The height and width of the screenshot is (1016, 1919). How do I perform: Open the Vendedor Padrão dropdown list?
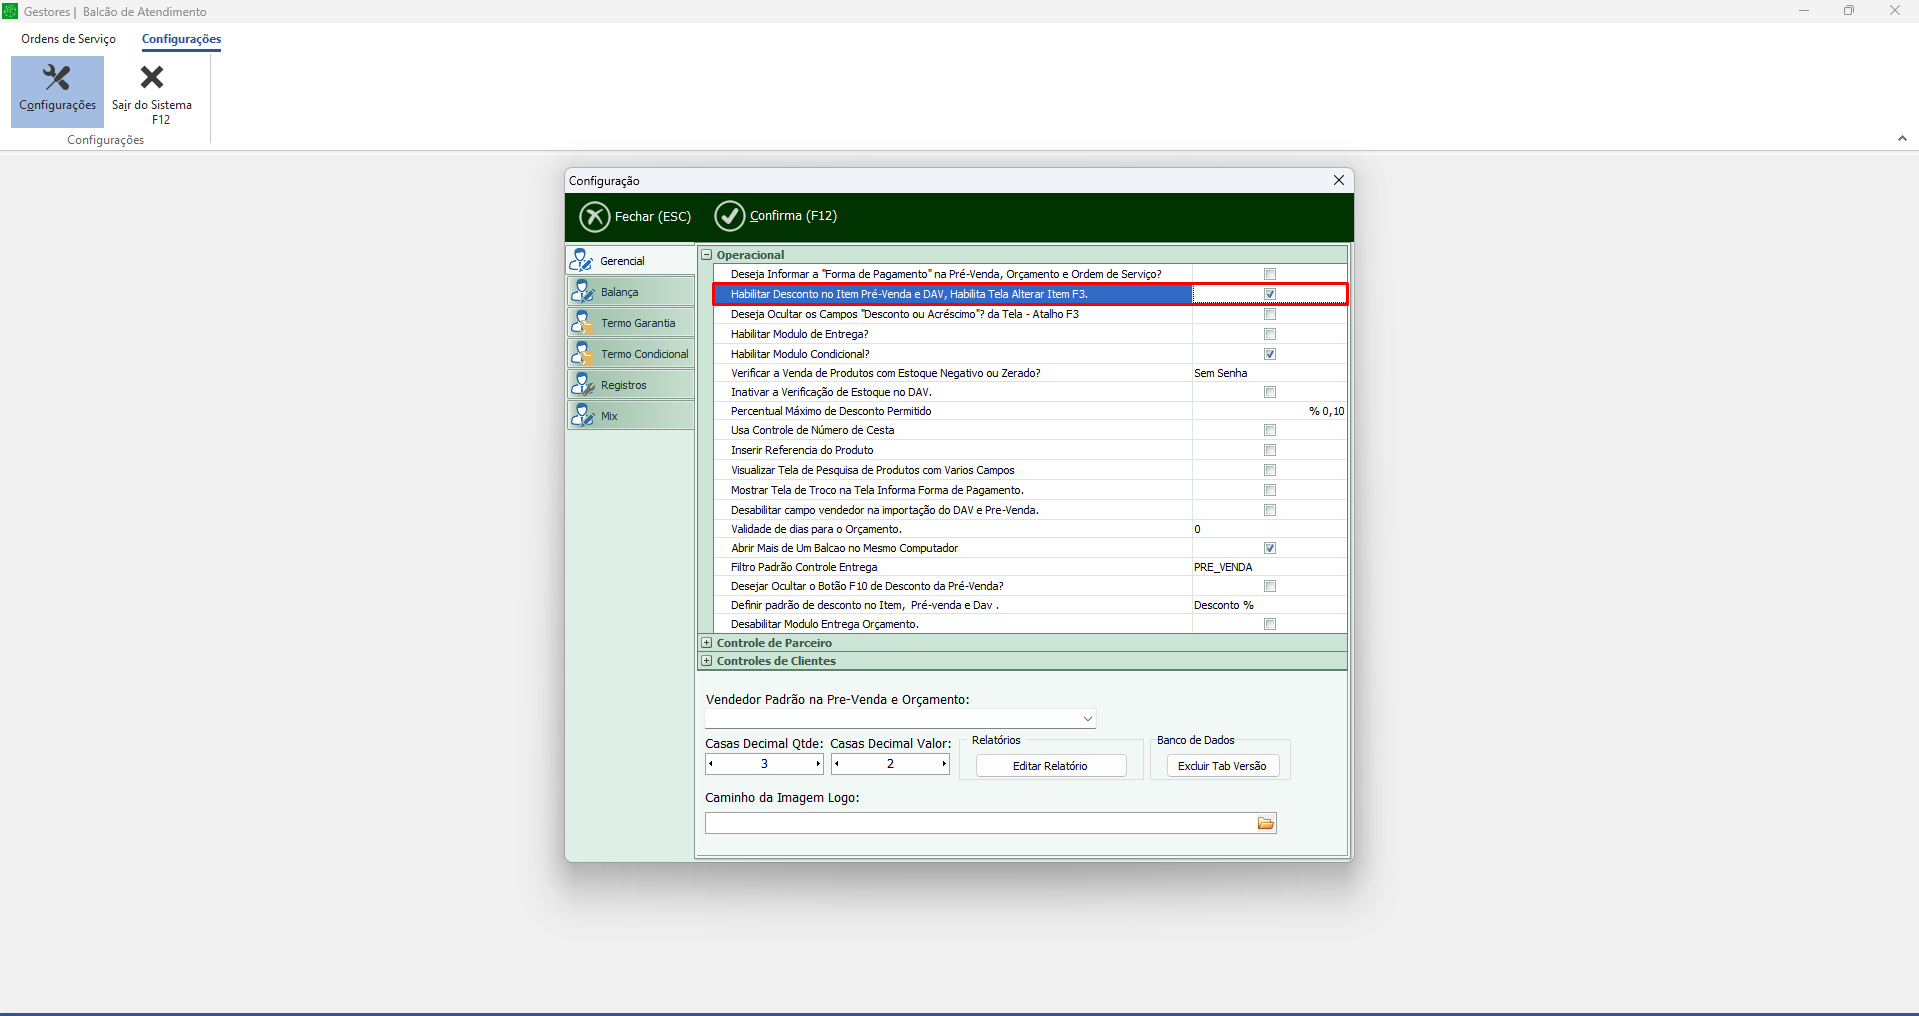(1087, 719)
